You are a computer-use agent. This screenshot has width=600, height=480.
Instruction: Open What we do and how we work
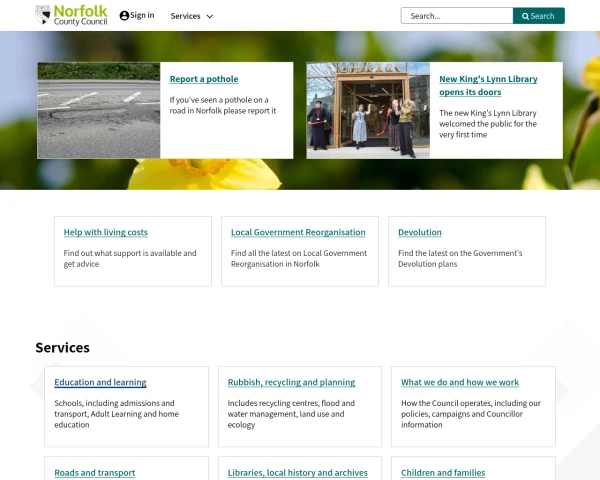(460, 382)
